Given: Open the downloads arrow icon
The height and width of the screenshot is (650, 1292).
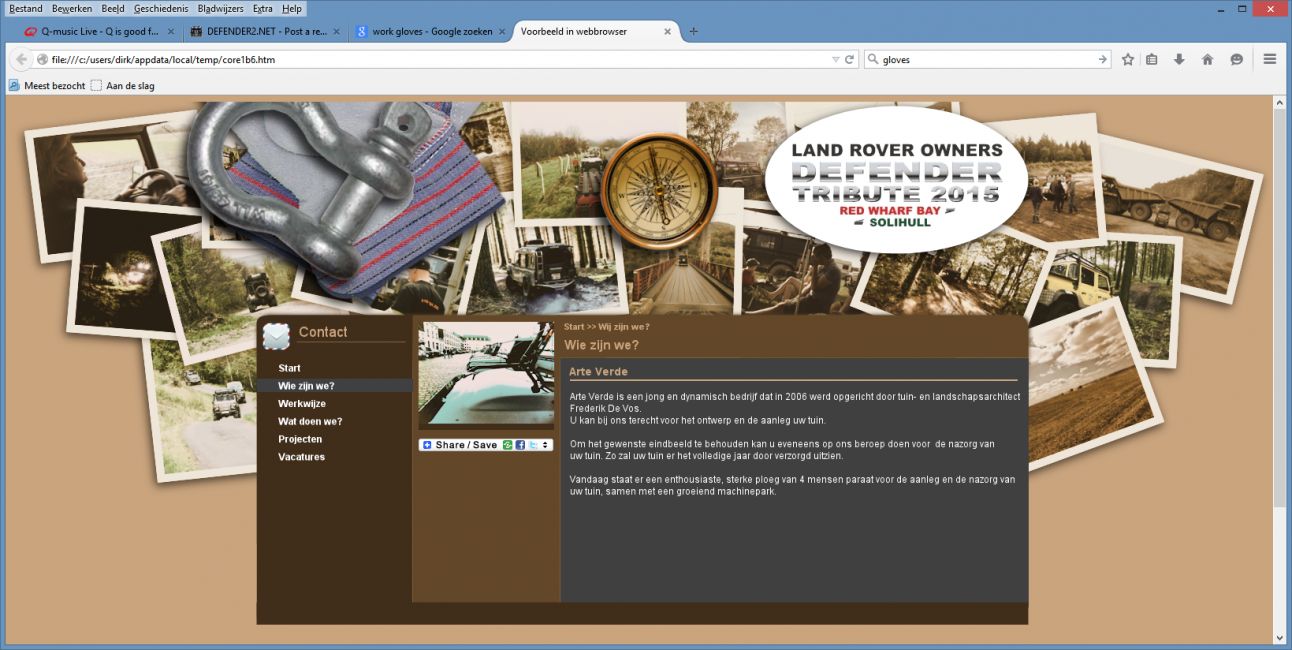Looking at the screenshot, I should pyautogui.click(x=1179, y=60).
